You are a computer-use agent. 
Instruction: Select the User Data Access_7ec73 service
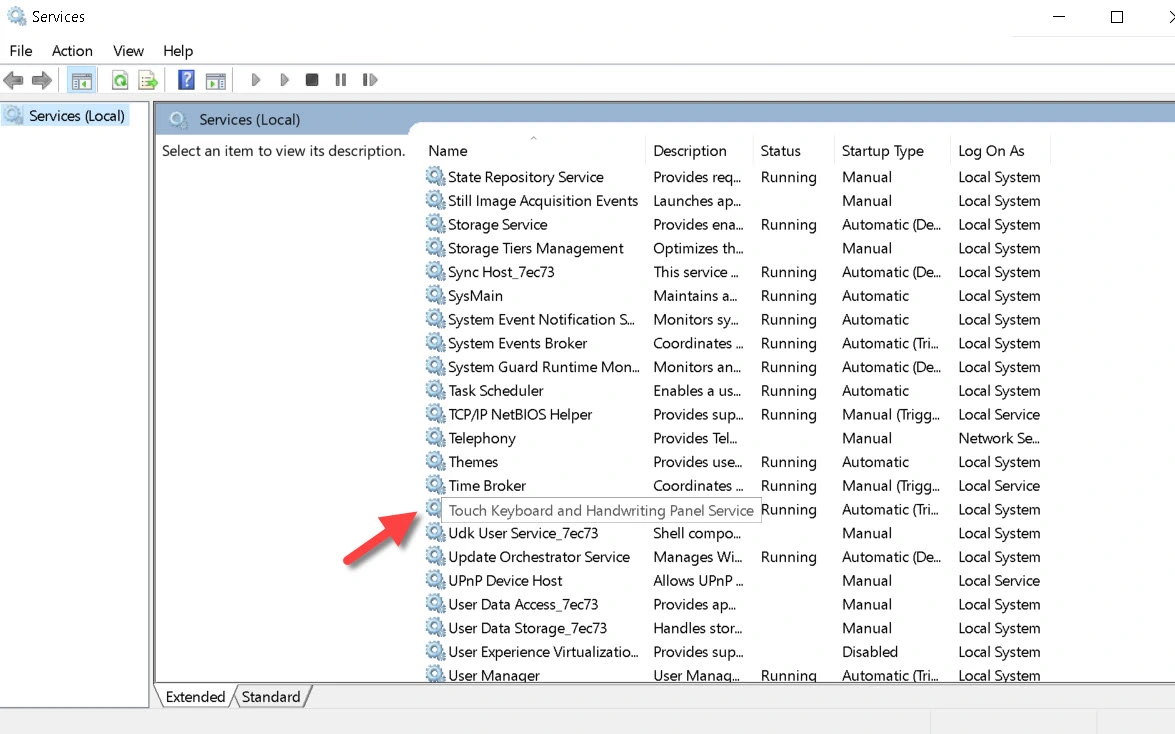tap(523, 604)
